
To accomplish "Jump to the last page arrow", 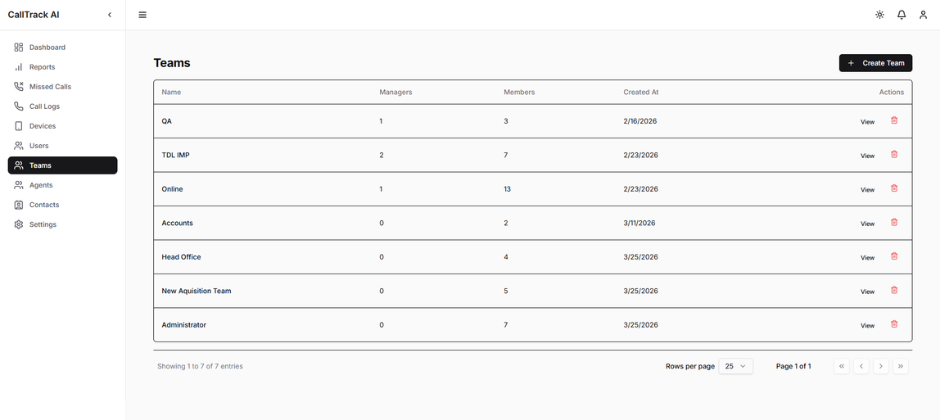I will point(900,367).
